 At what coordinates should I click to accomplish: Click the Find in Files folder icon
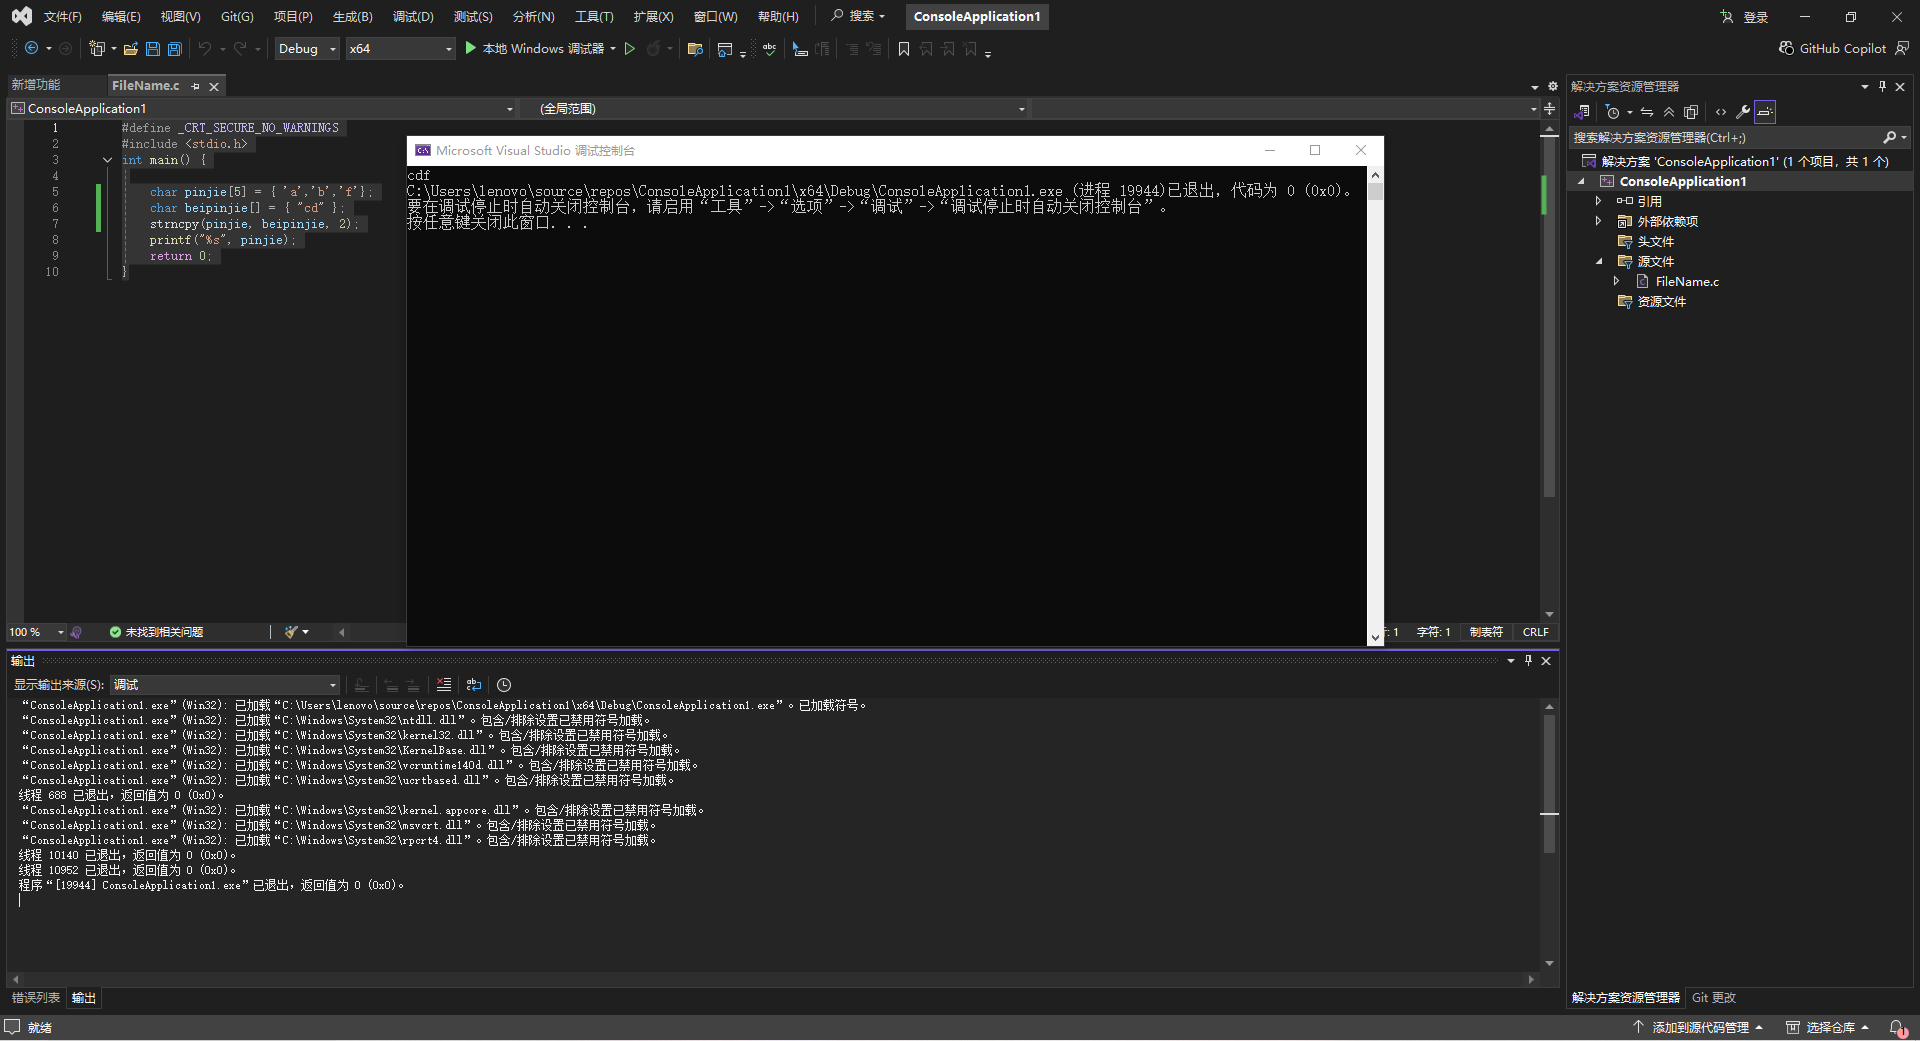coord(695,48)
